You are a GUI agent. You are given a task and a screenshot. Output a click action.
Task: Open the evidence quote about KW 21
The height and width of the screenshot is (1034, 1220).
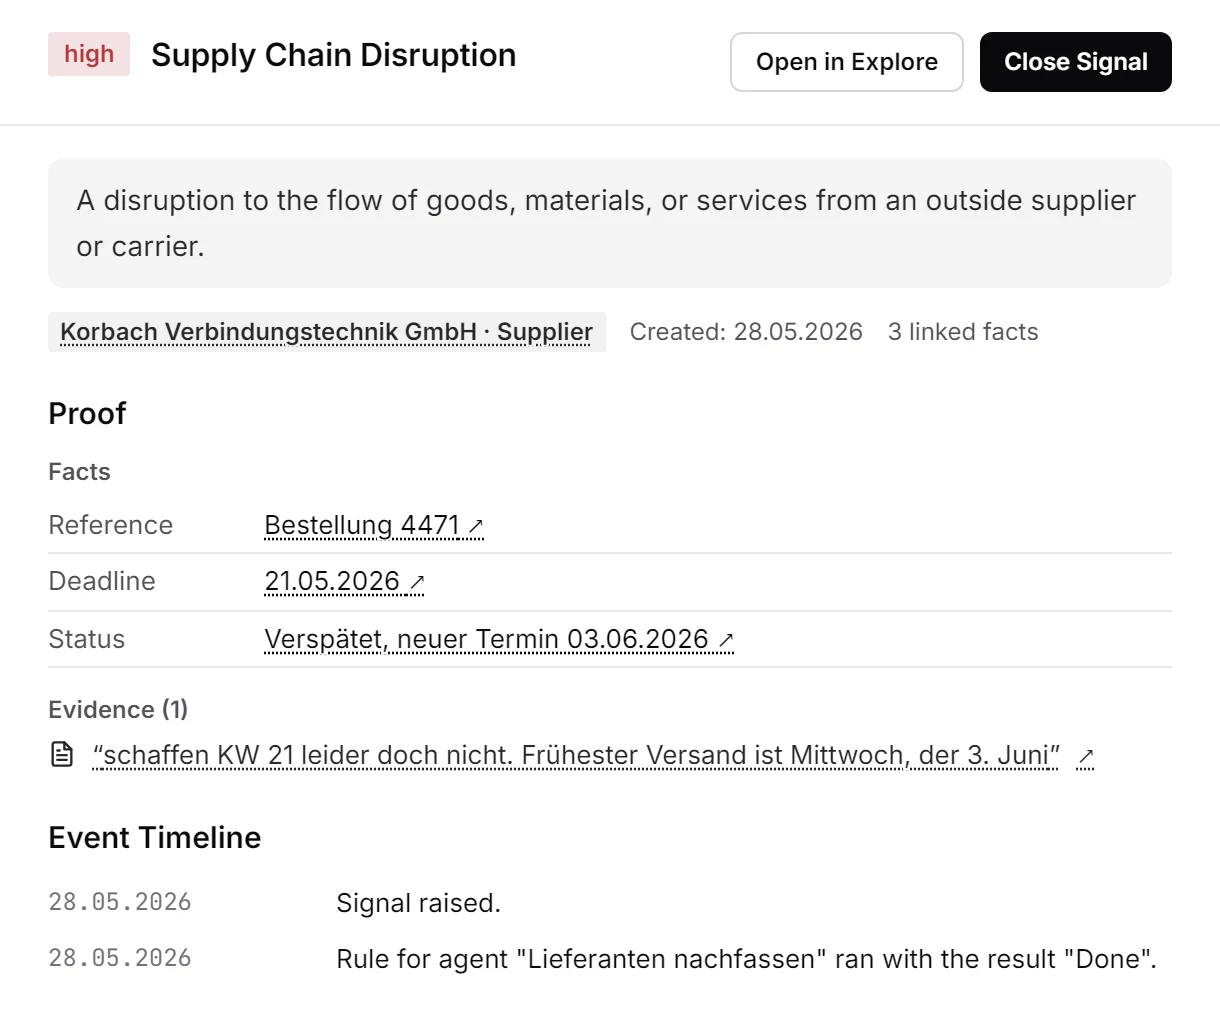click(576, 755)
